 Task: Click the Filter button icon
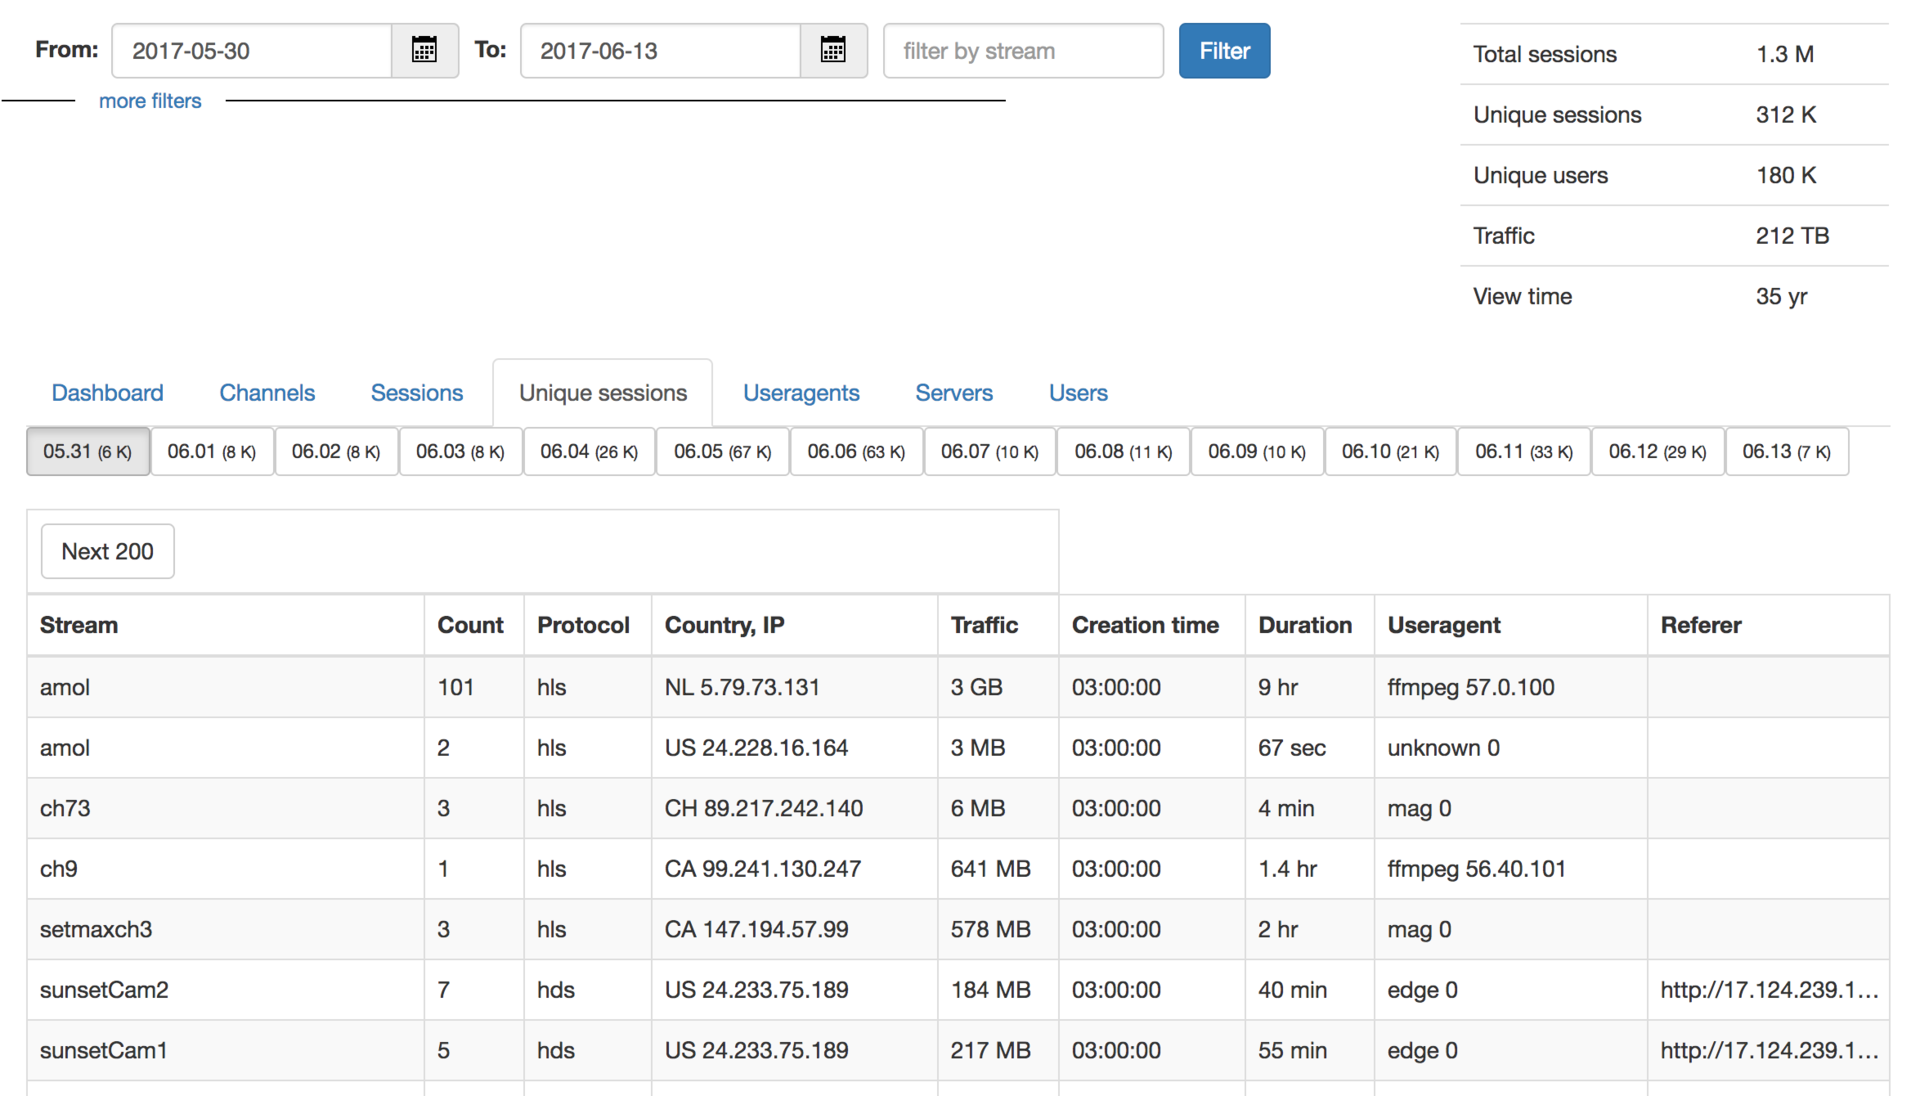(x=1225, y=51)
